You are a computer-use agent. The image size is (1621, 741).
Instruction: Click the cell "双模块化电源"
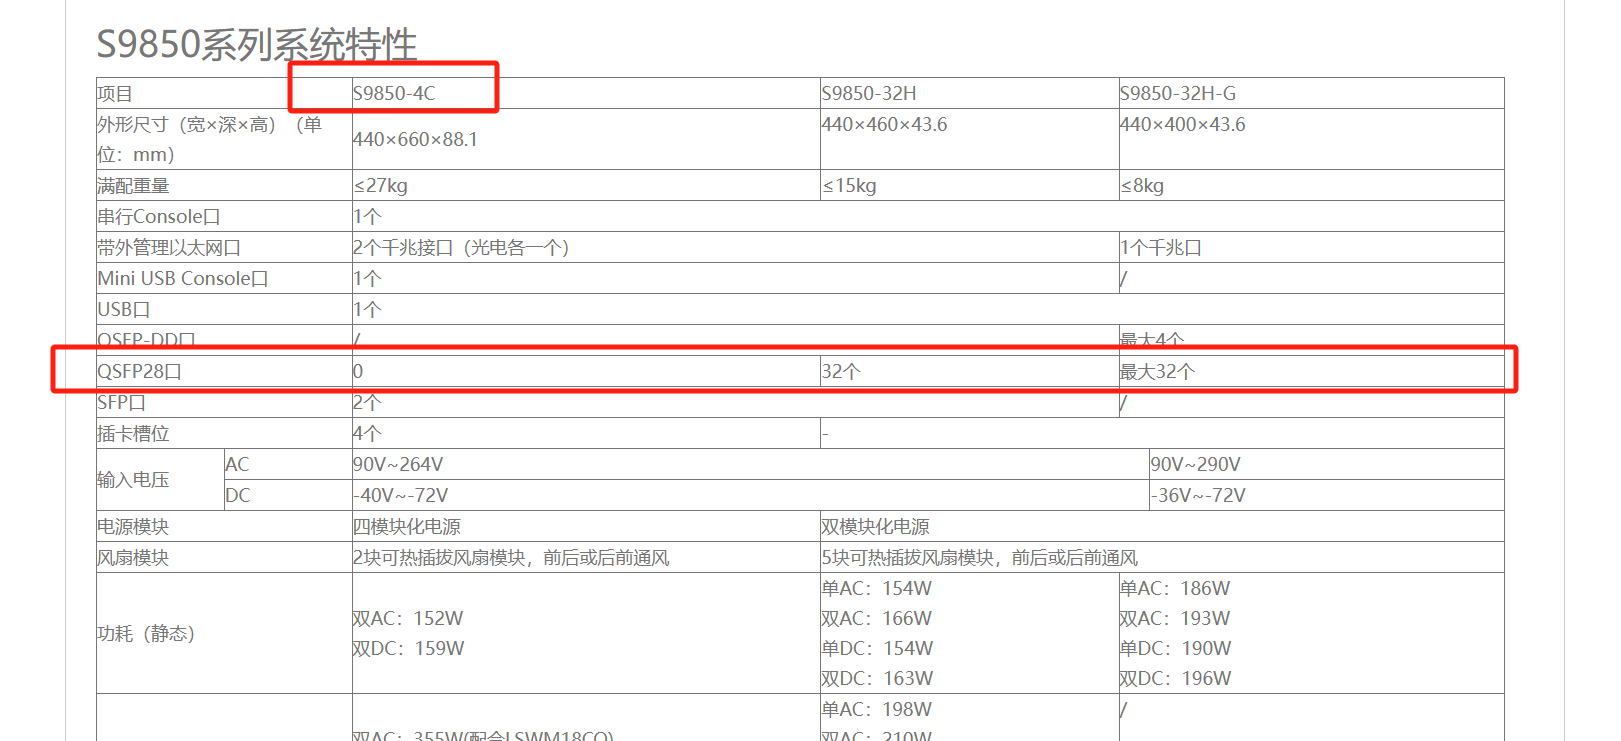click(875, 527)
